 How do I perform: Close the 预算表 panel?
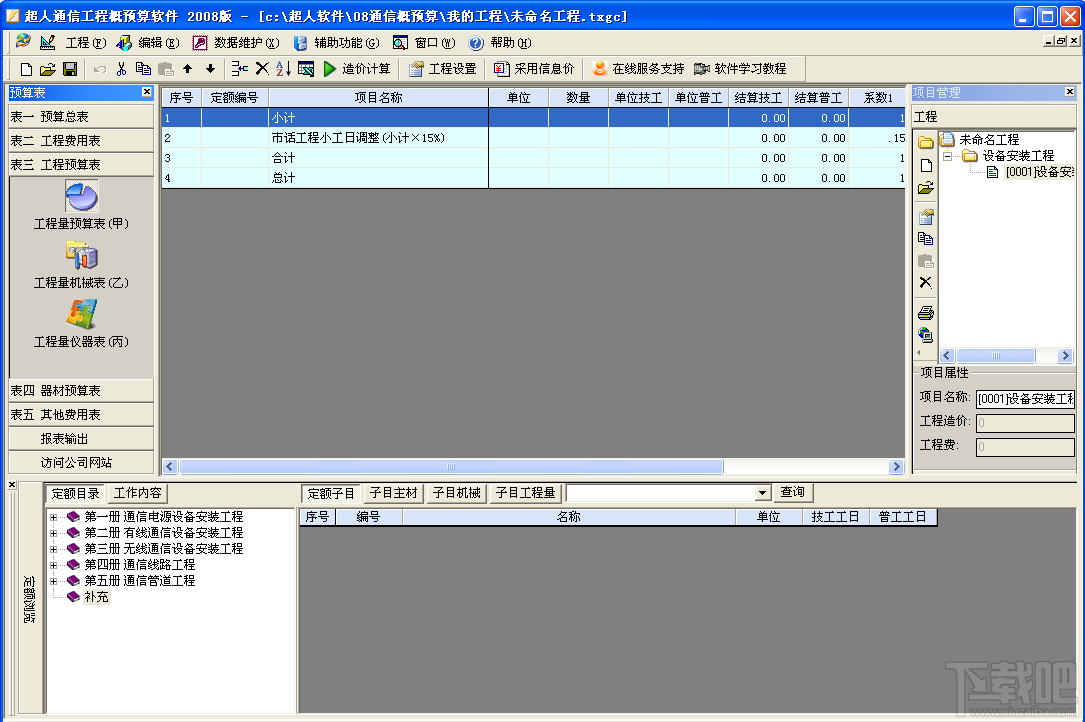pyautogui.click(x=147, y=92)
